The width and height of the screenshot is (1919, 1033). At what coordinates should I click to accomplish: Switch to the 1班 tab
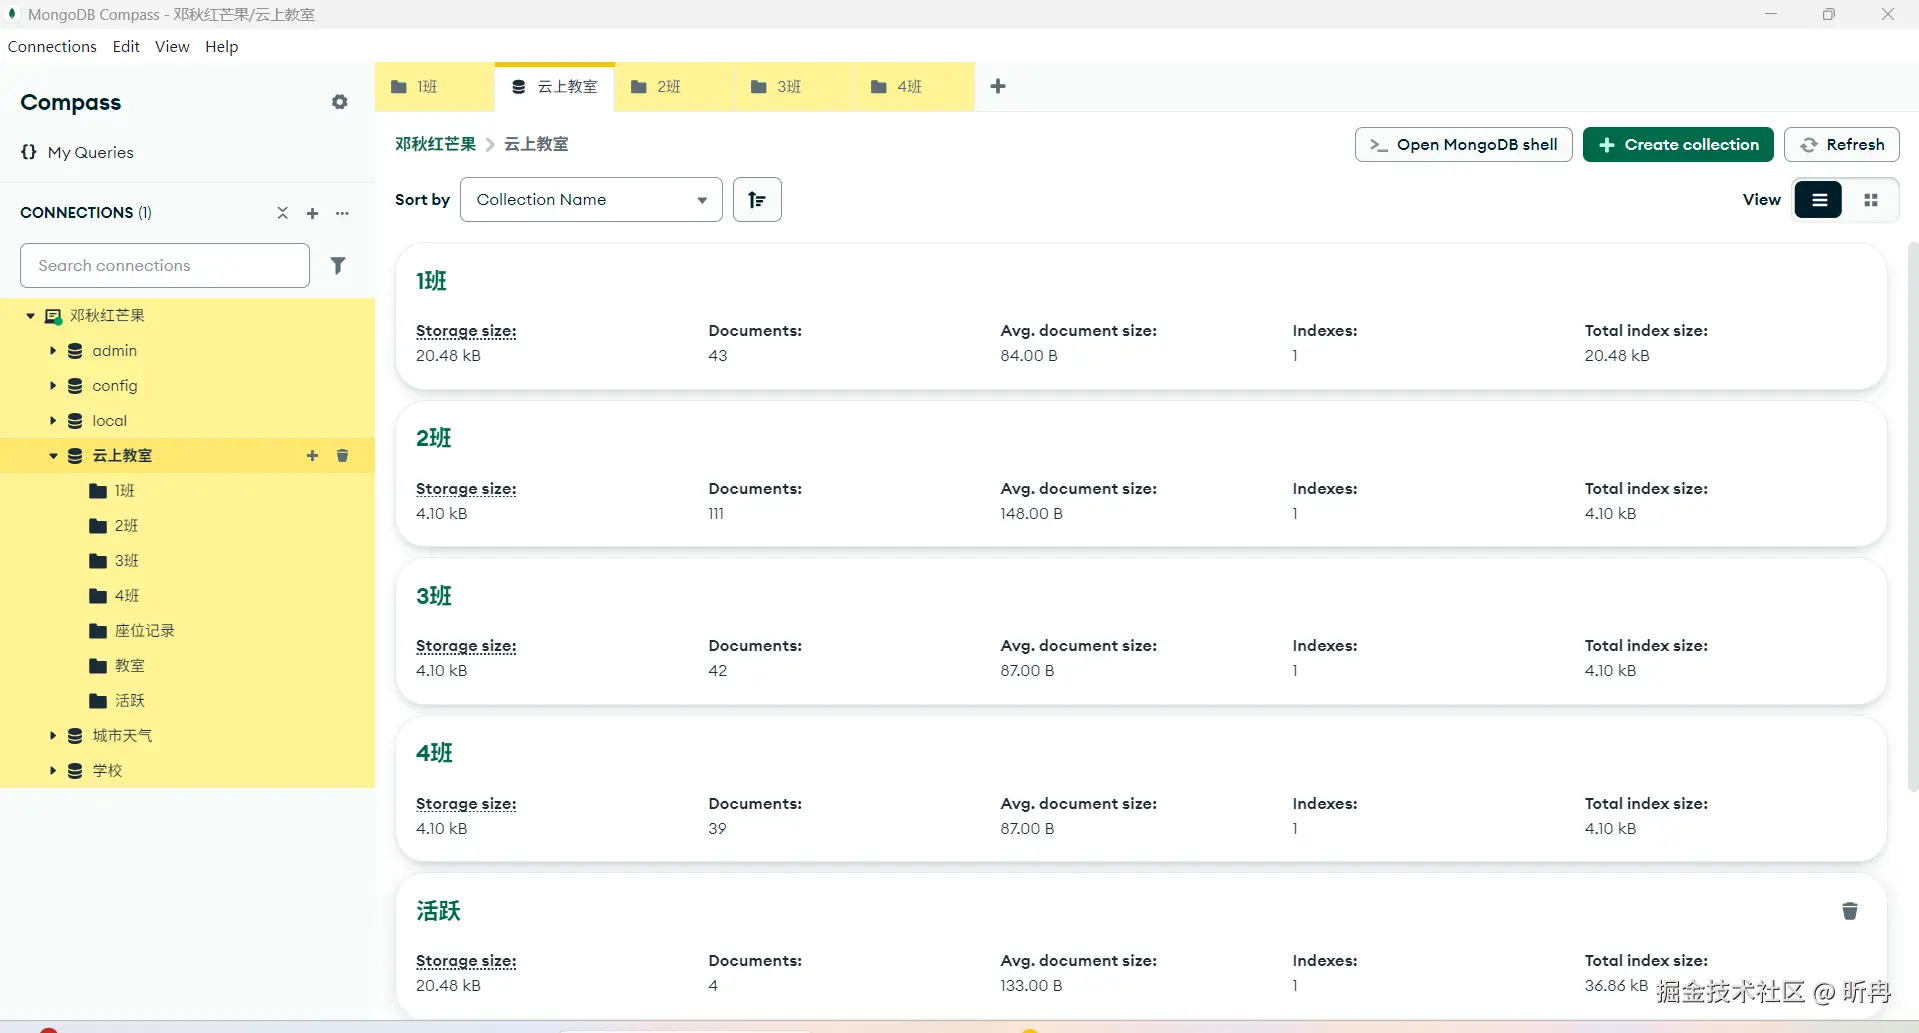click(x=435, y=87)
